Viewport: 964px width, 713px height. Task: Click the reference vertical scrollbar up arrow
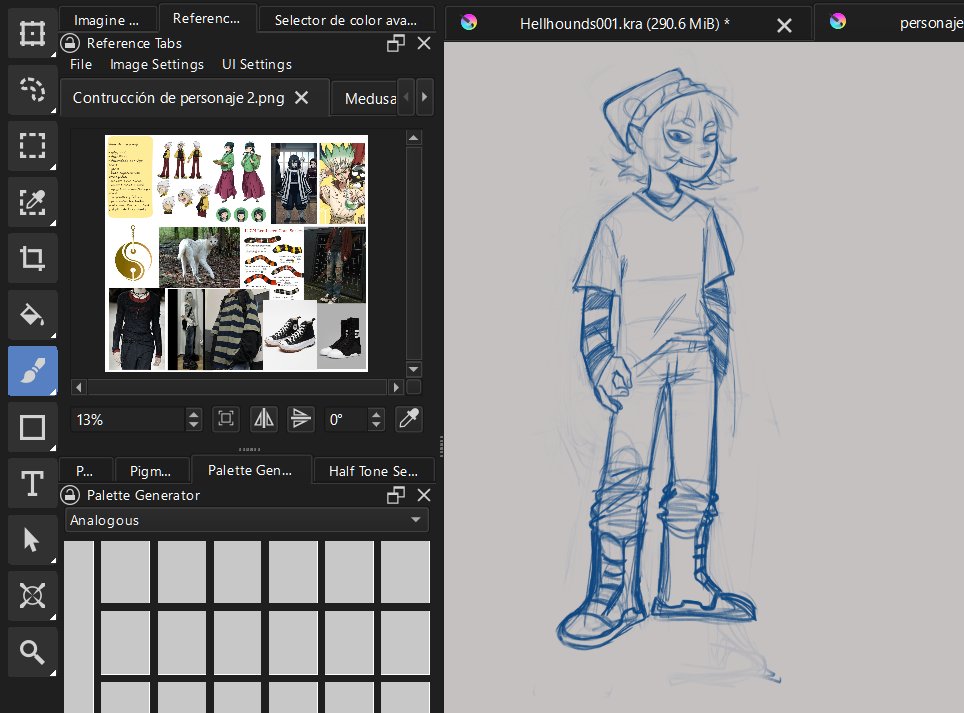(414, 138)
